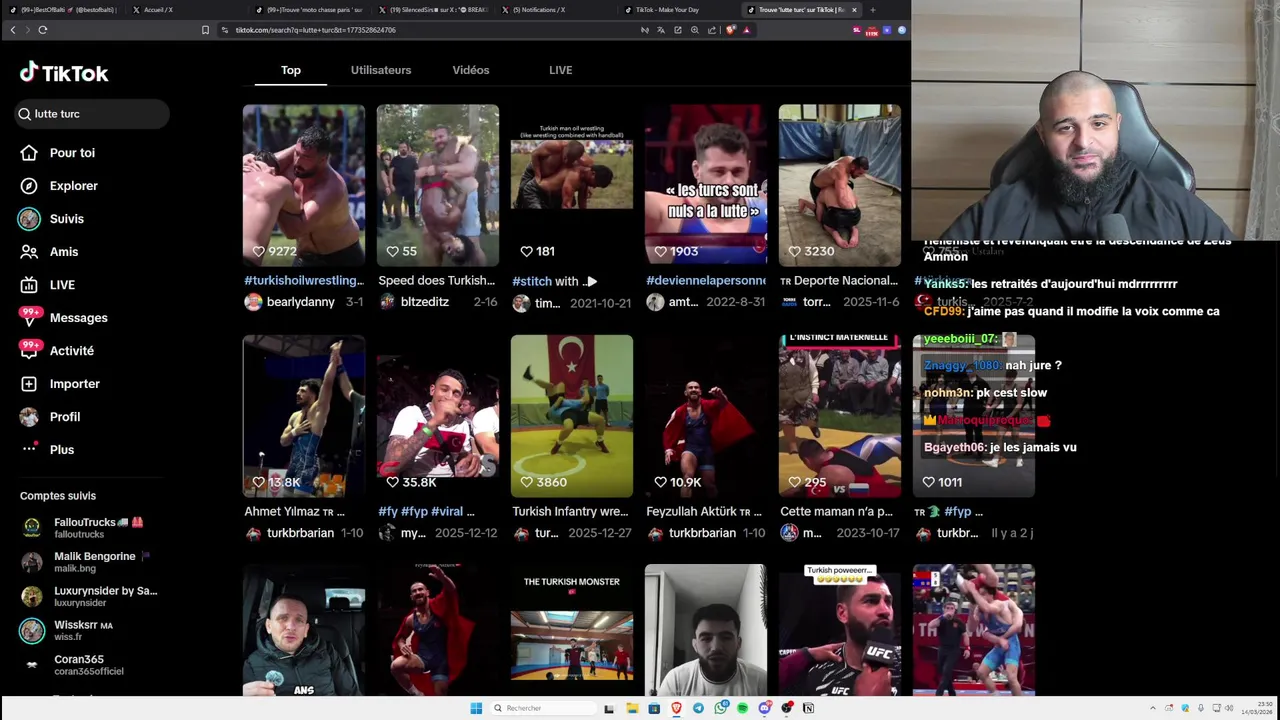Open the Amis friends icon
The width and height of the screenshot is (1280, 720).
tap(29, 252)
